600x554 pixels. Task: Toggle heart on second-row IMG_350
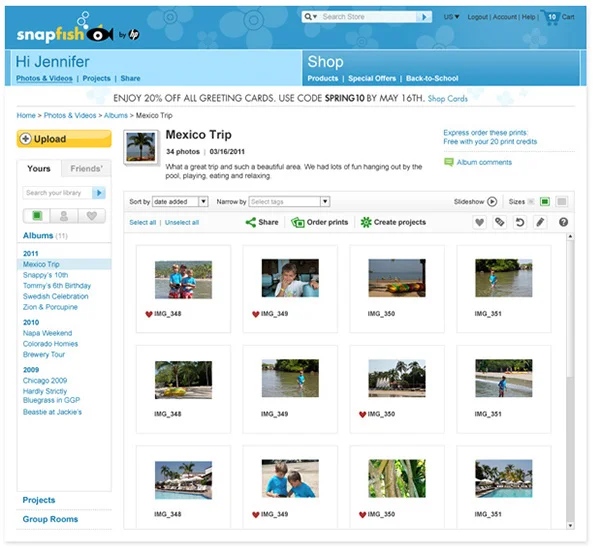point(362,415)
